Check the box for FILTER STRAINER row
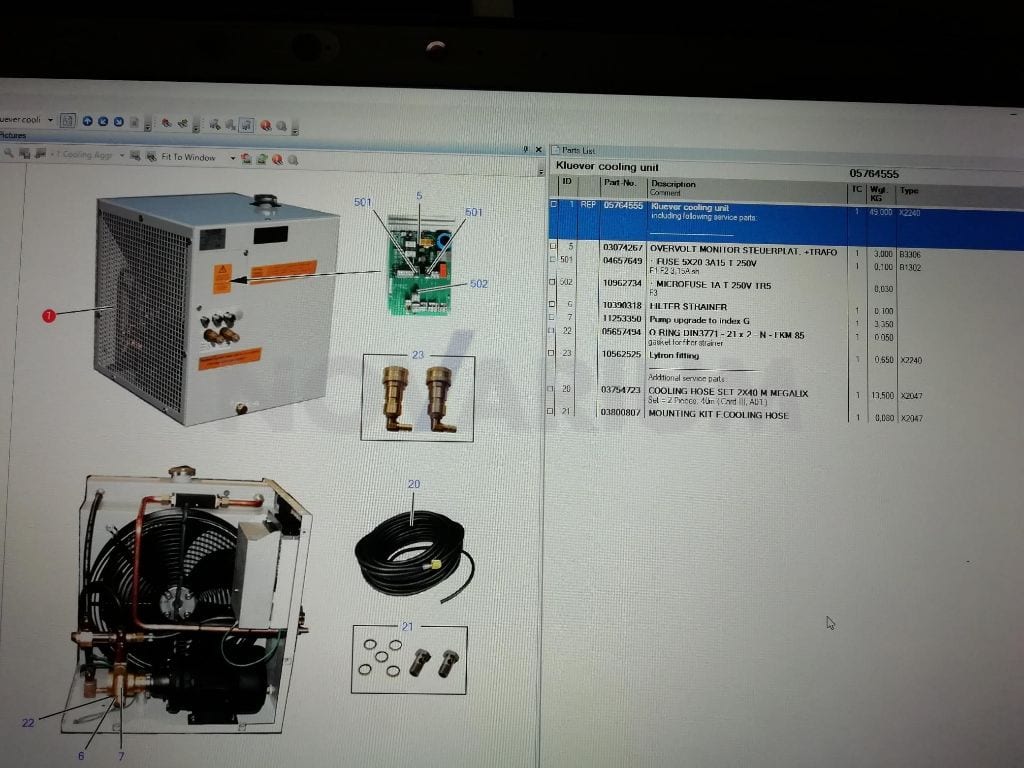Image resolution: width=1024 pixels, height=768 pixels. (552, 304)
